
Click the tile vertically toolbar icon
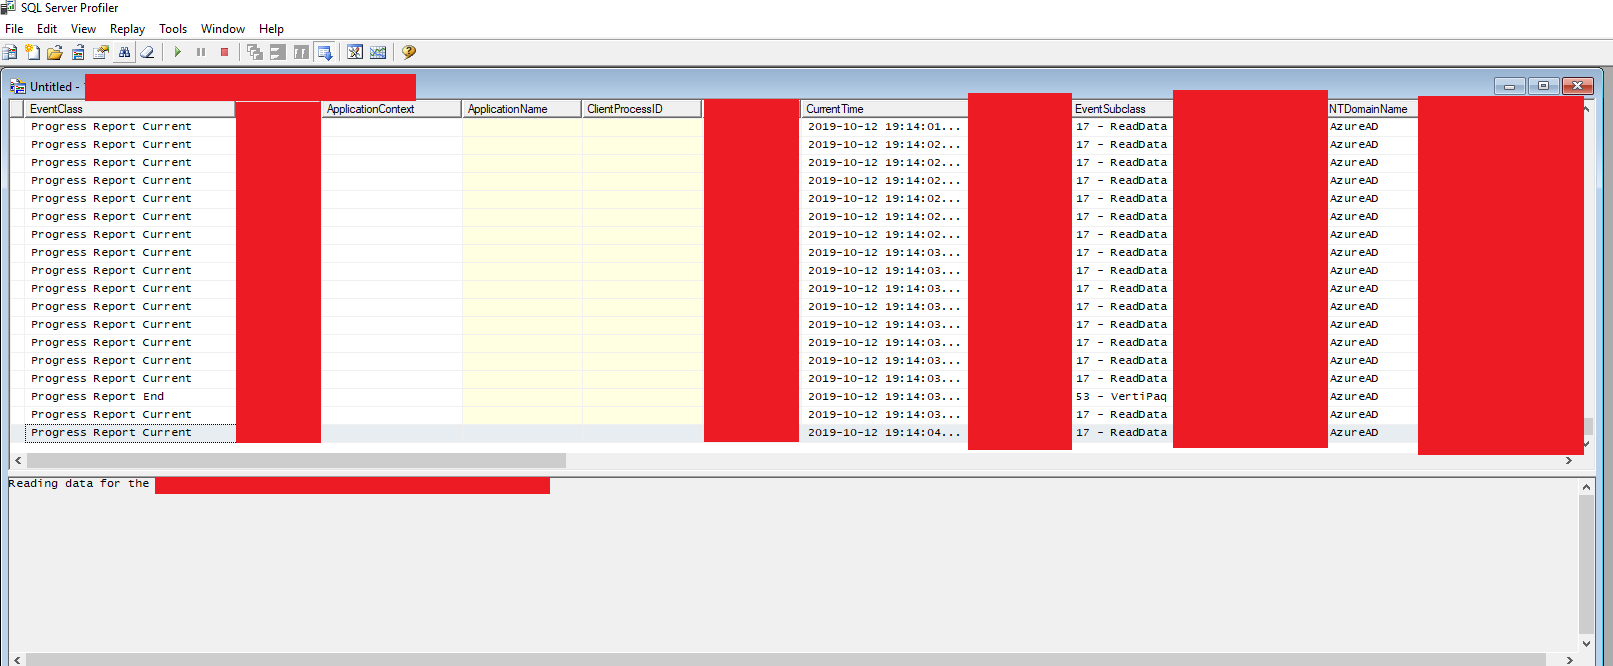point(301,52)
